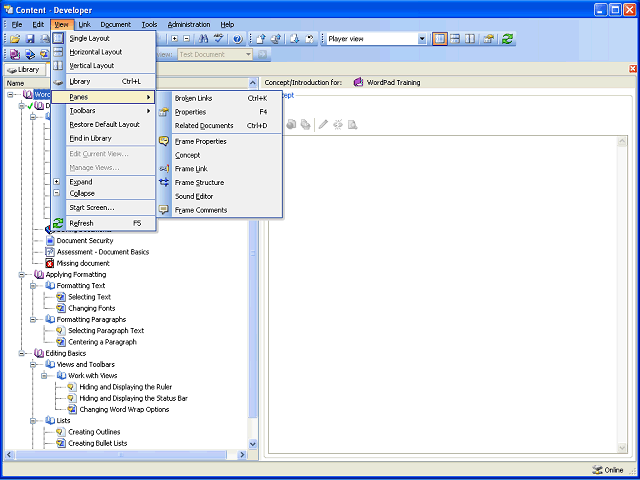The height and width of the screenshot is (480, 640).
Task: Click the Check In All toolbar icon
Action: click(x=276, y=39)
